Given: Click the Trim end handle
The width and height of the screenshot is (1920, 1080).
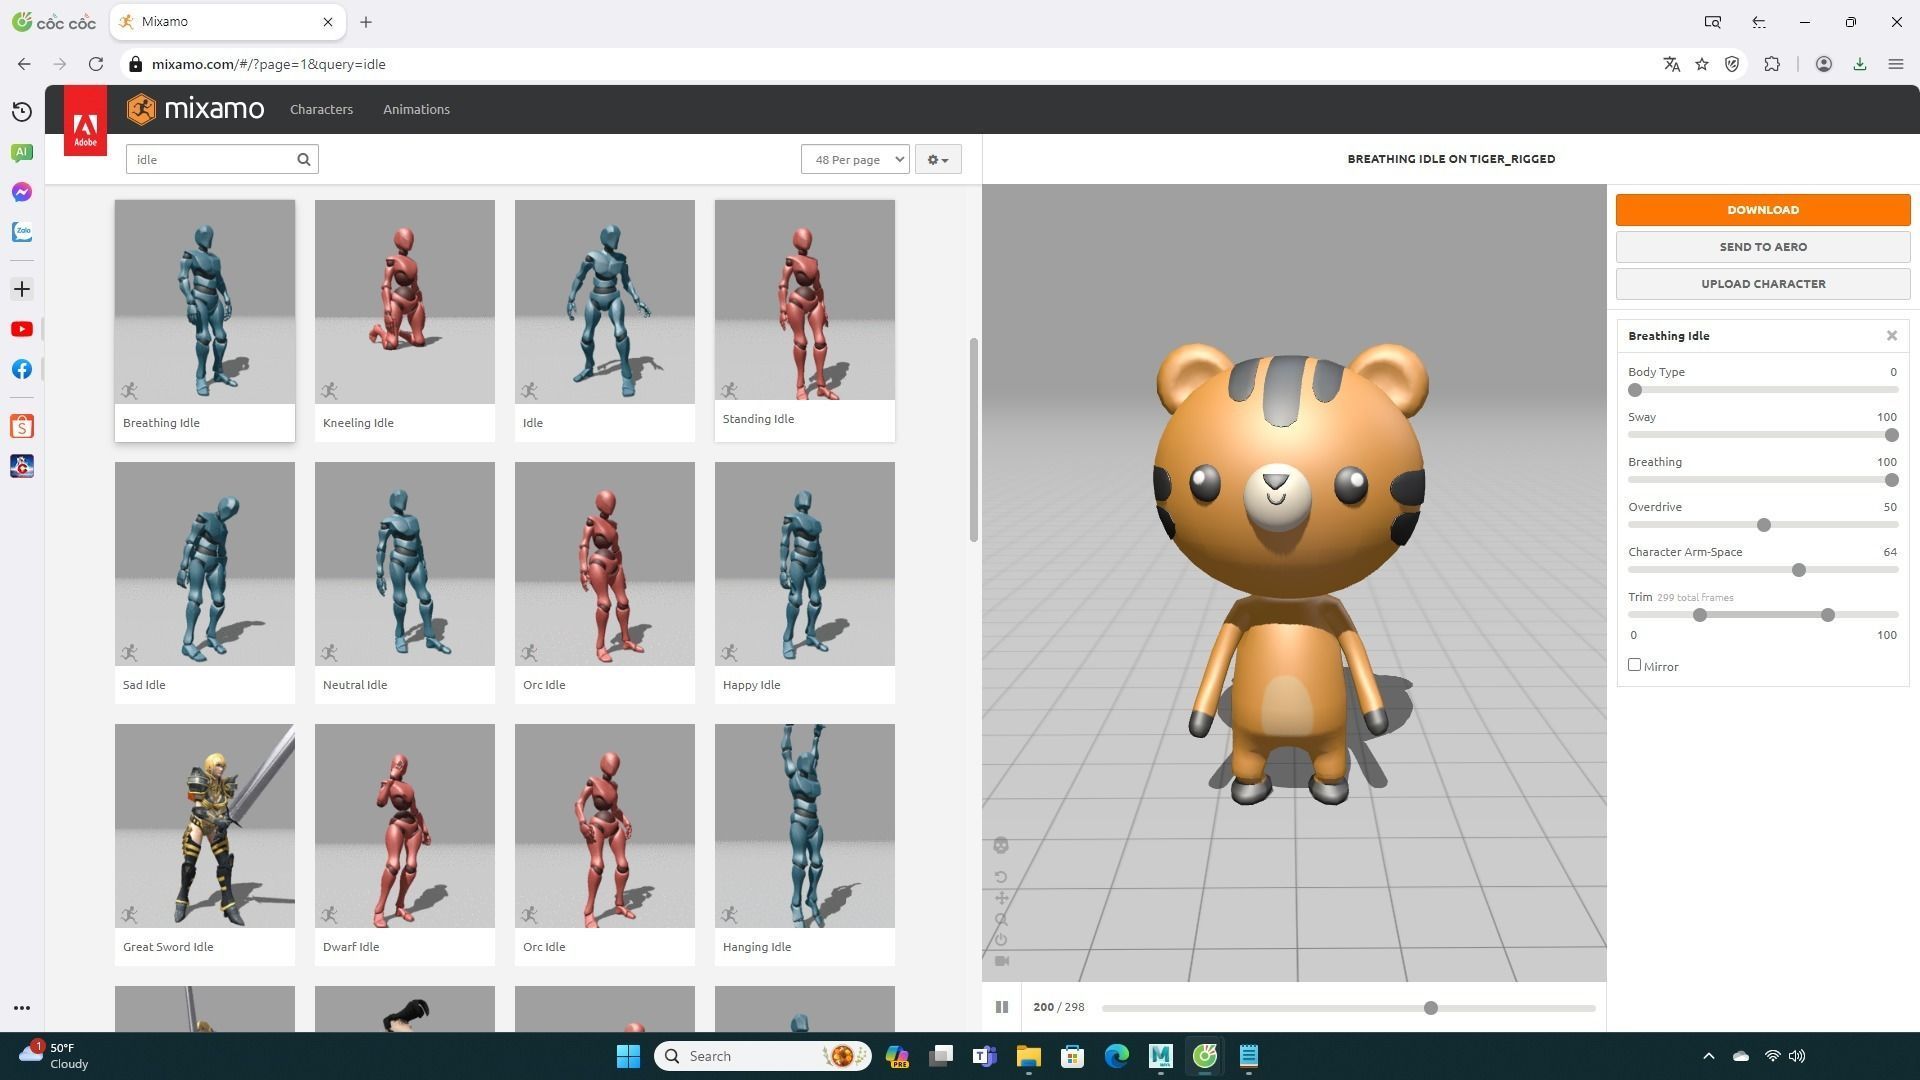Looking at the screenshot, I should tap(1828, 615).
